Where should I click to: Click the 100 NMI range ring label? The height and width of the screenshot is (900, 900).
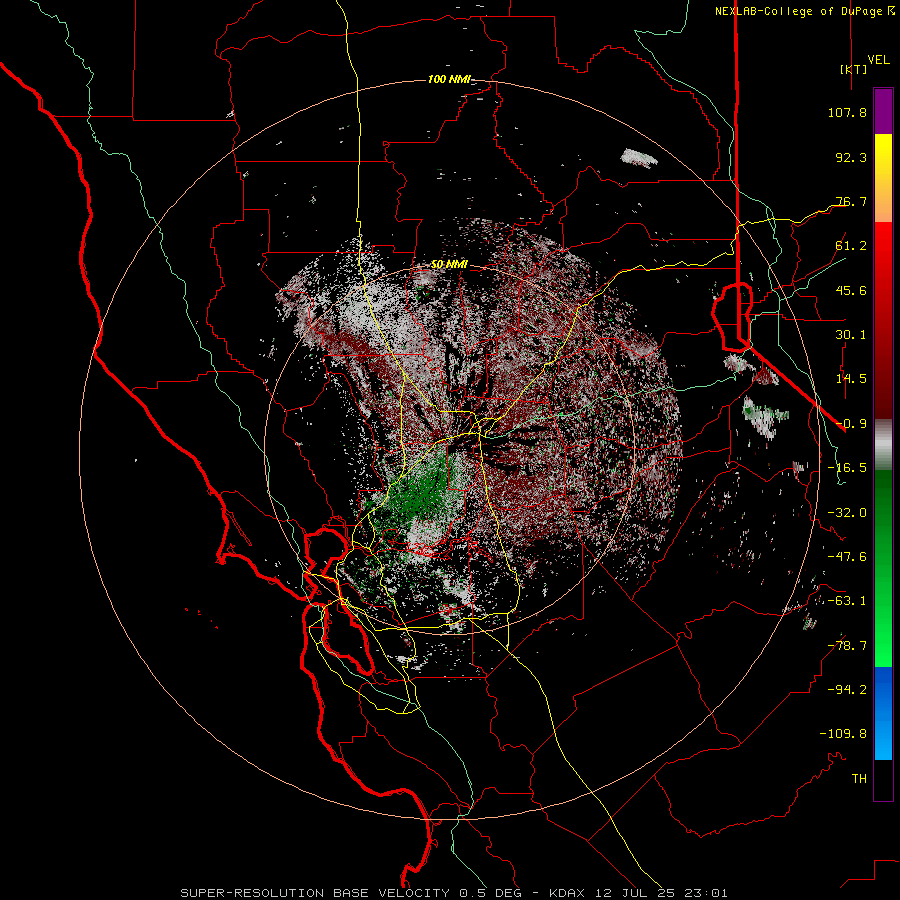point(449,79)
